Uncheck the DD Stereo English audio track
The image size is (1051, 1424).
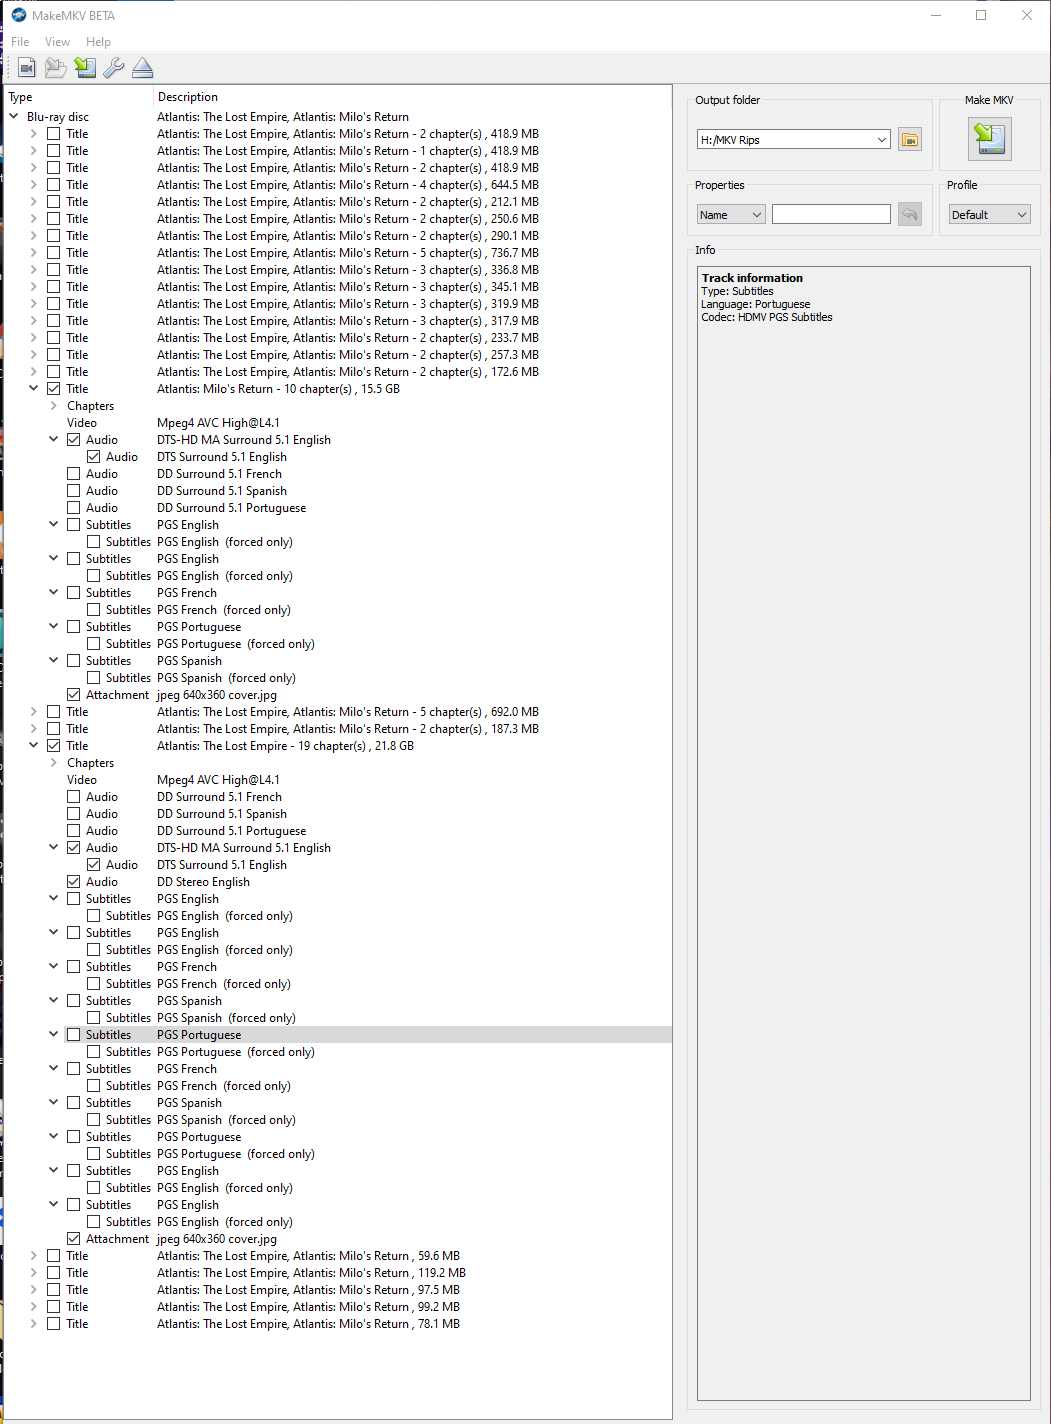point(74,882)
